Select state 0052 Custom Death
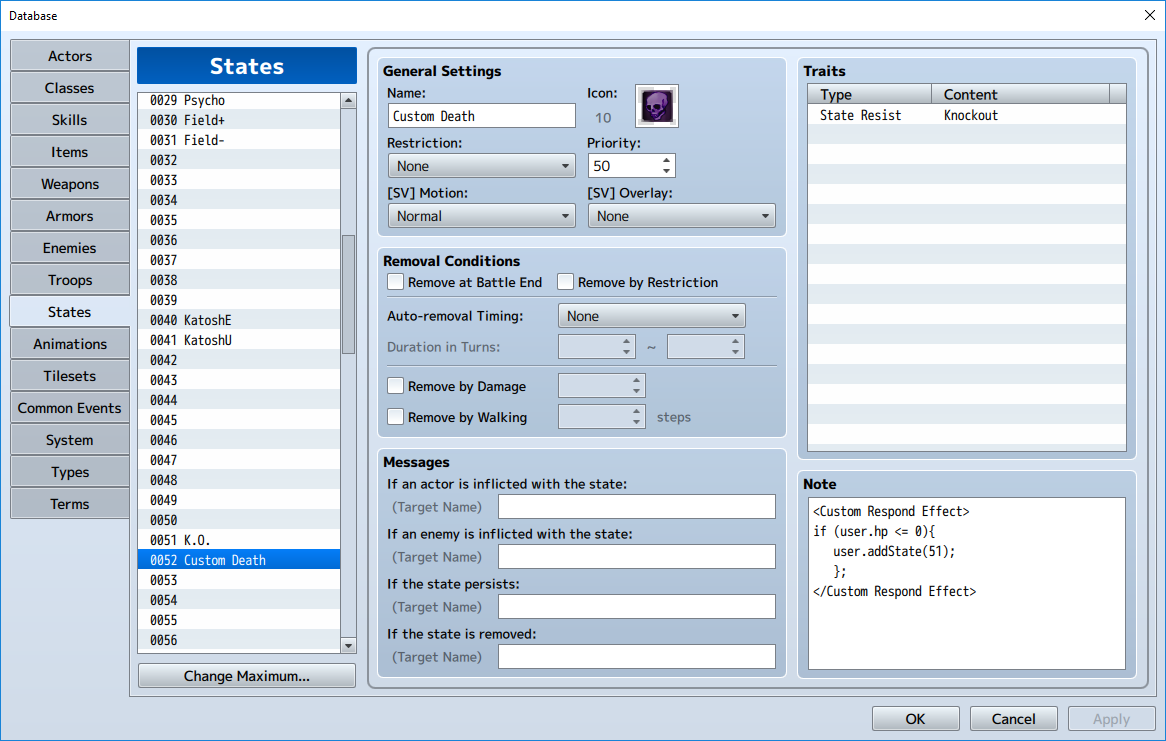The image size is (1166, 741). (x=239, y=560)
